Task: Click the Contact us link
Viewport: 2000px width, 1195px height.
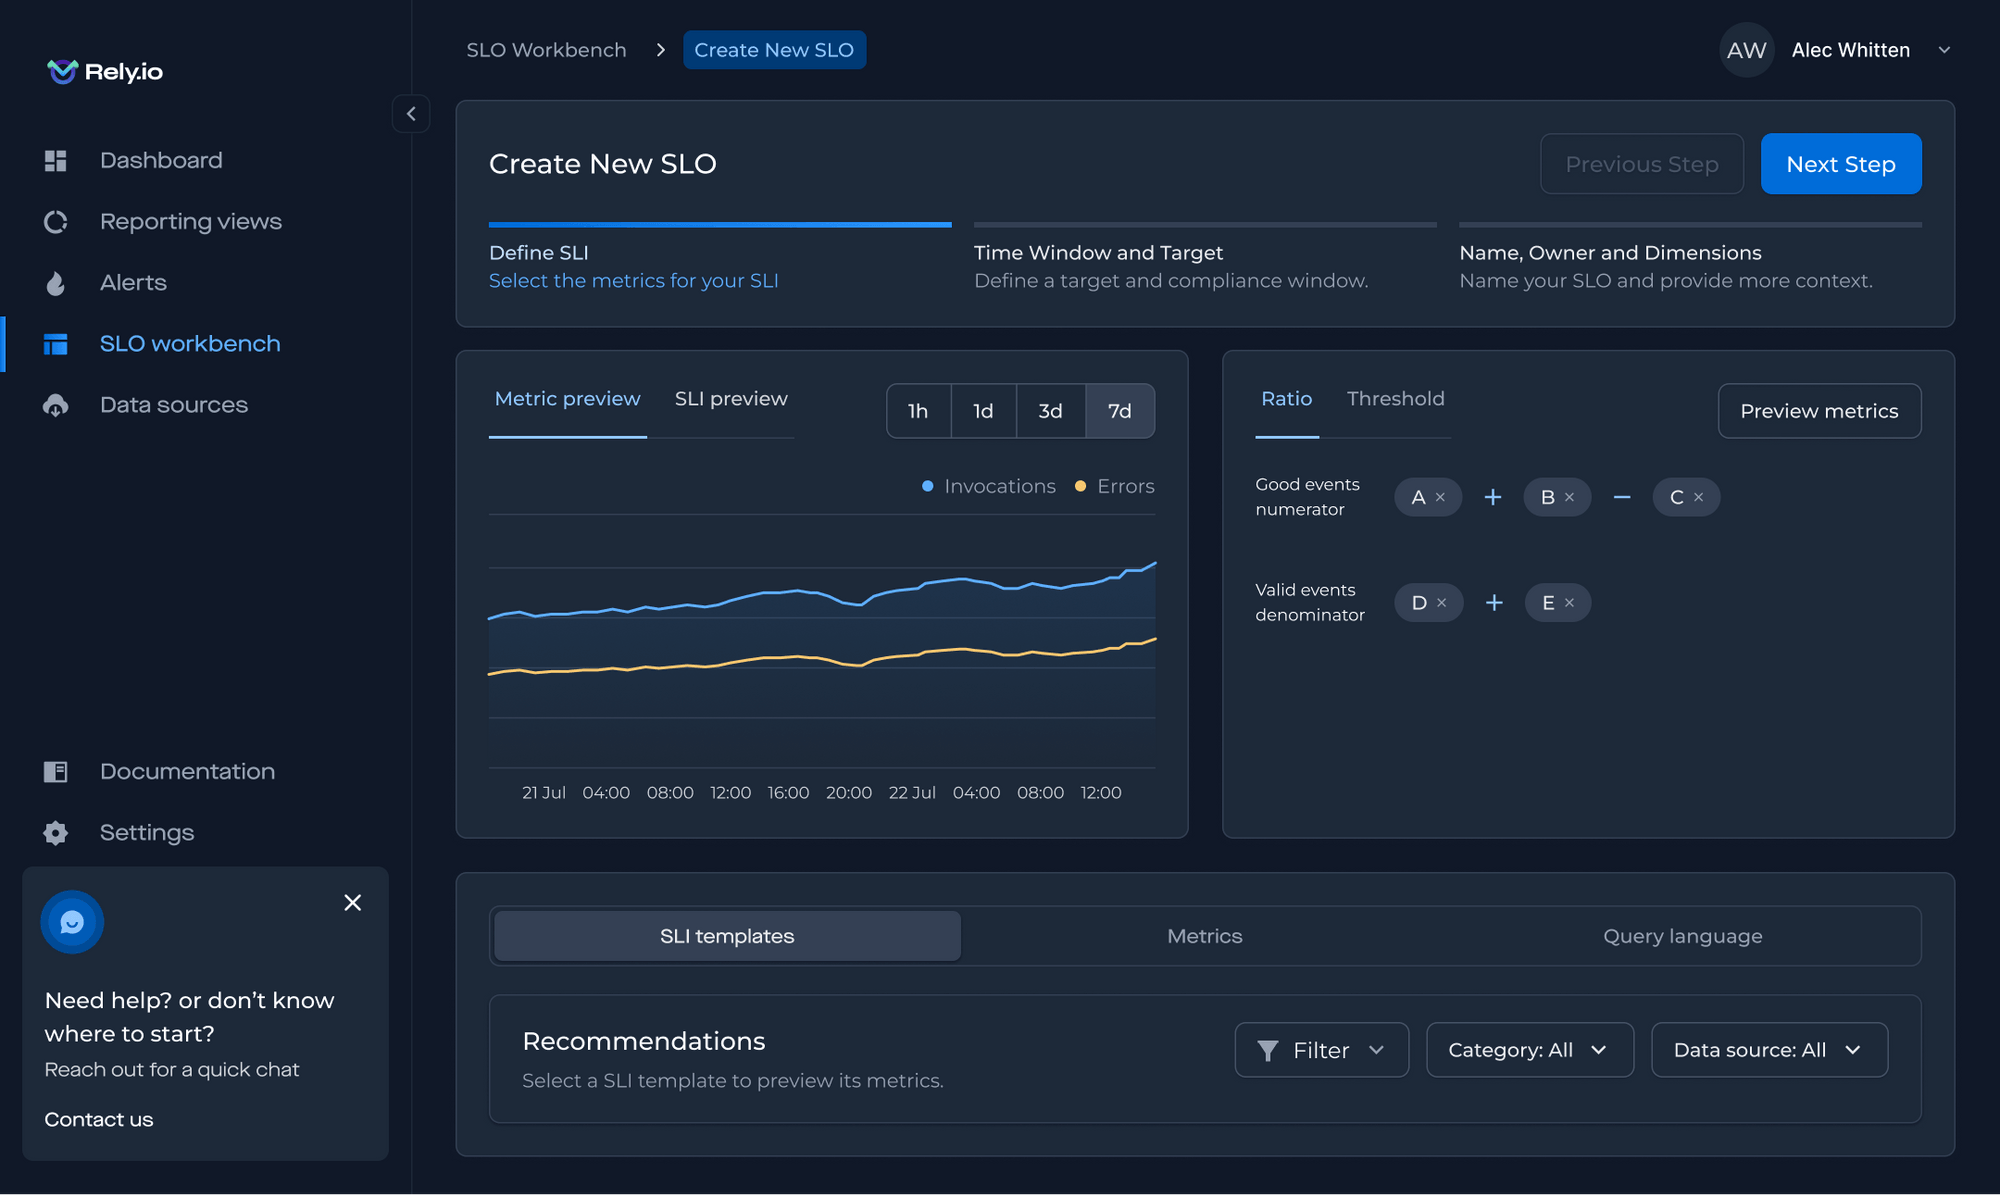Action: coord(98,1119)
